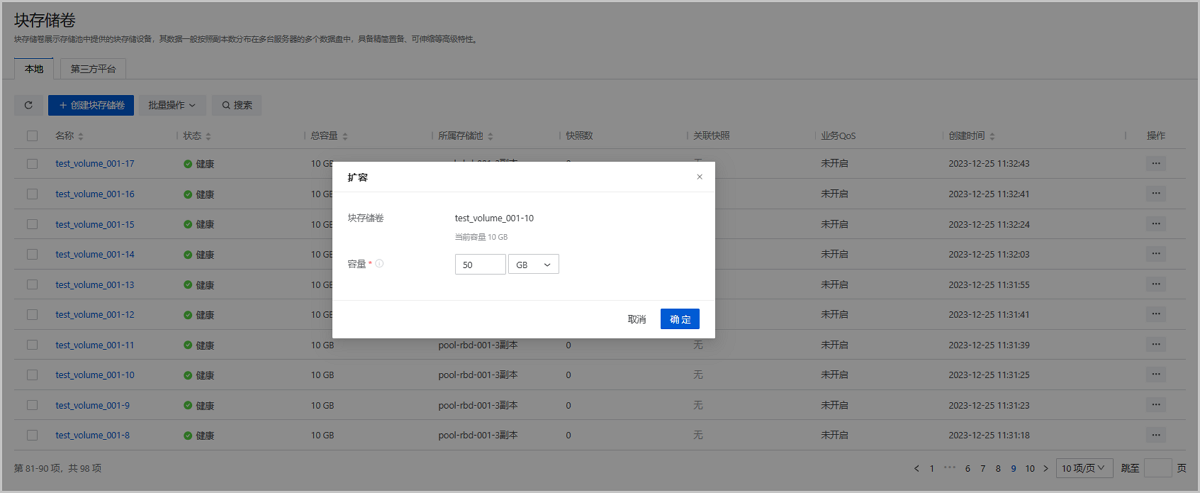Click the refresh icon button
The width and height of the screenshot is (1200, 493).
[28, 105]
